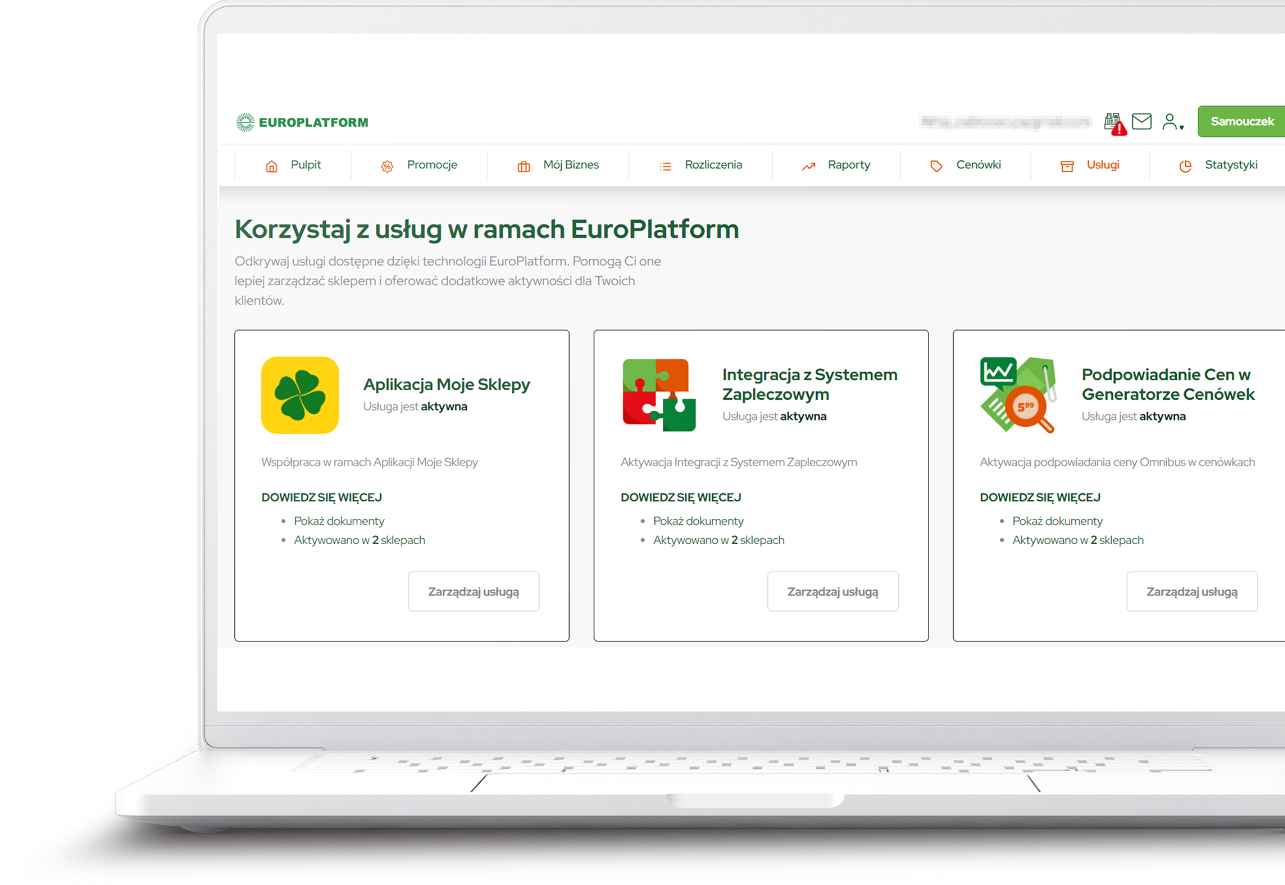The width and height of the screenshot is (1285, 885).
Task: Open Pokaż dokumenty under Aplikacja Moje Sklepy
Action: tap(339, 521)
